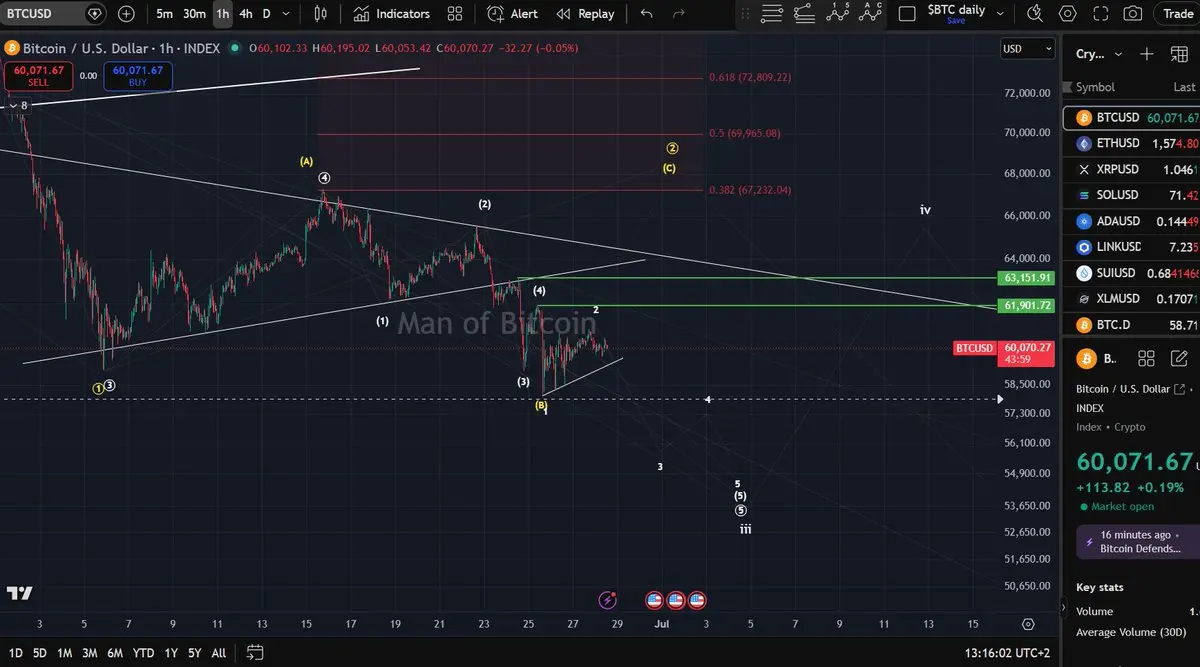The height and width of the screenshot is (667, 1200).
Task: Select BTCUSD row in the watchlist
Action: [1131, 118]
